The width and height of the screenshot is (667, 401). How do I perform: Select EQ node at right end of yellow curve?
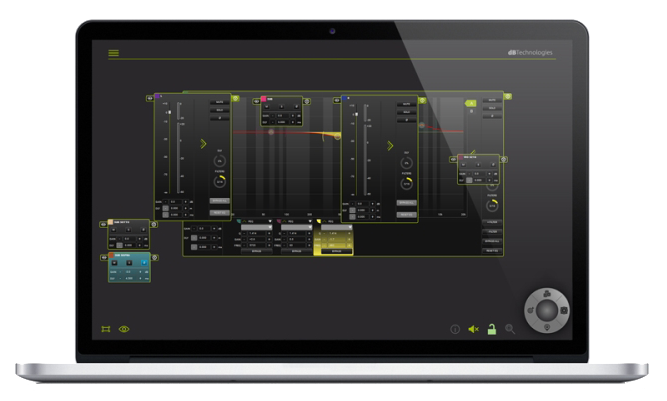pyautogui.click(x=337, y=137)
